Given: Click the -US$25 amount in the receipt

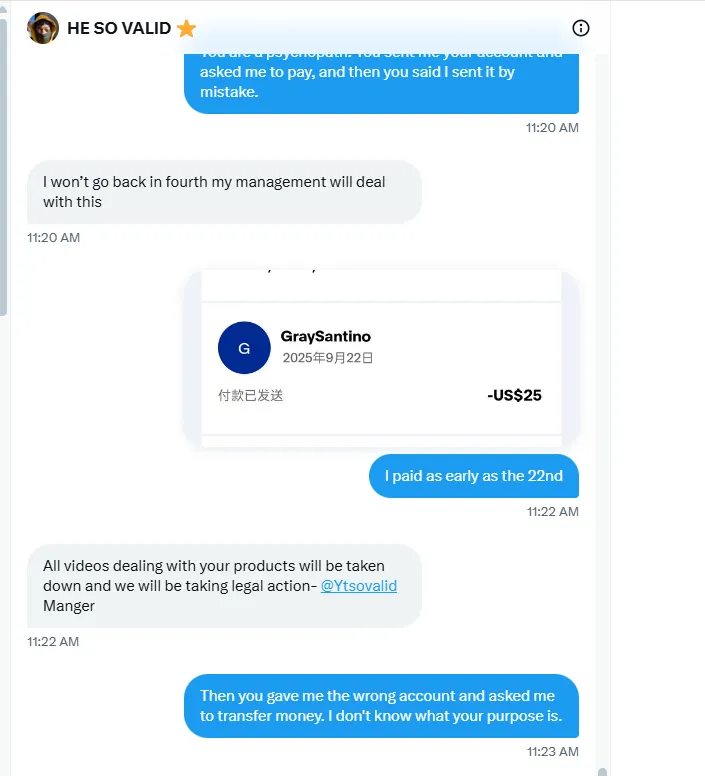Looking at the screenshot, I should (x=514, y=395).
